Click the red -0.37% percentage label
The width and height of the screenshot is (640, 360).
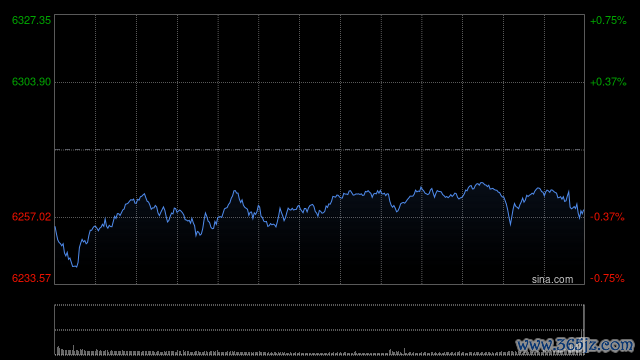pyautogui.click(x=607, y=217)
